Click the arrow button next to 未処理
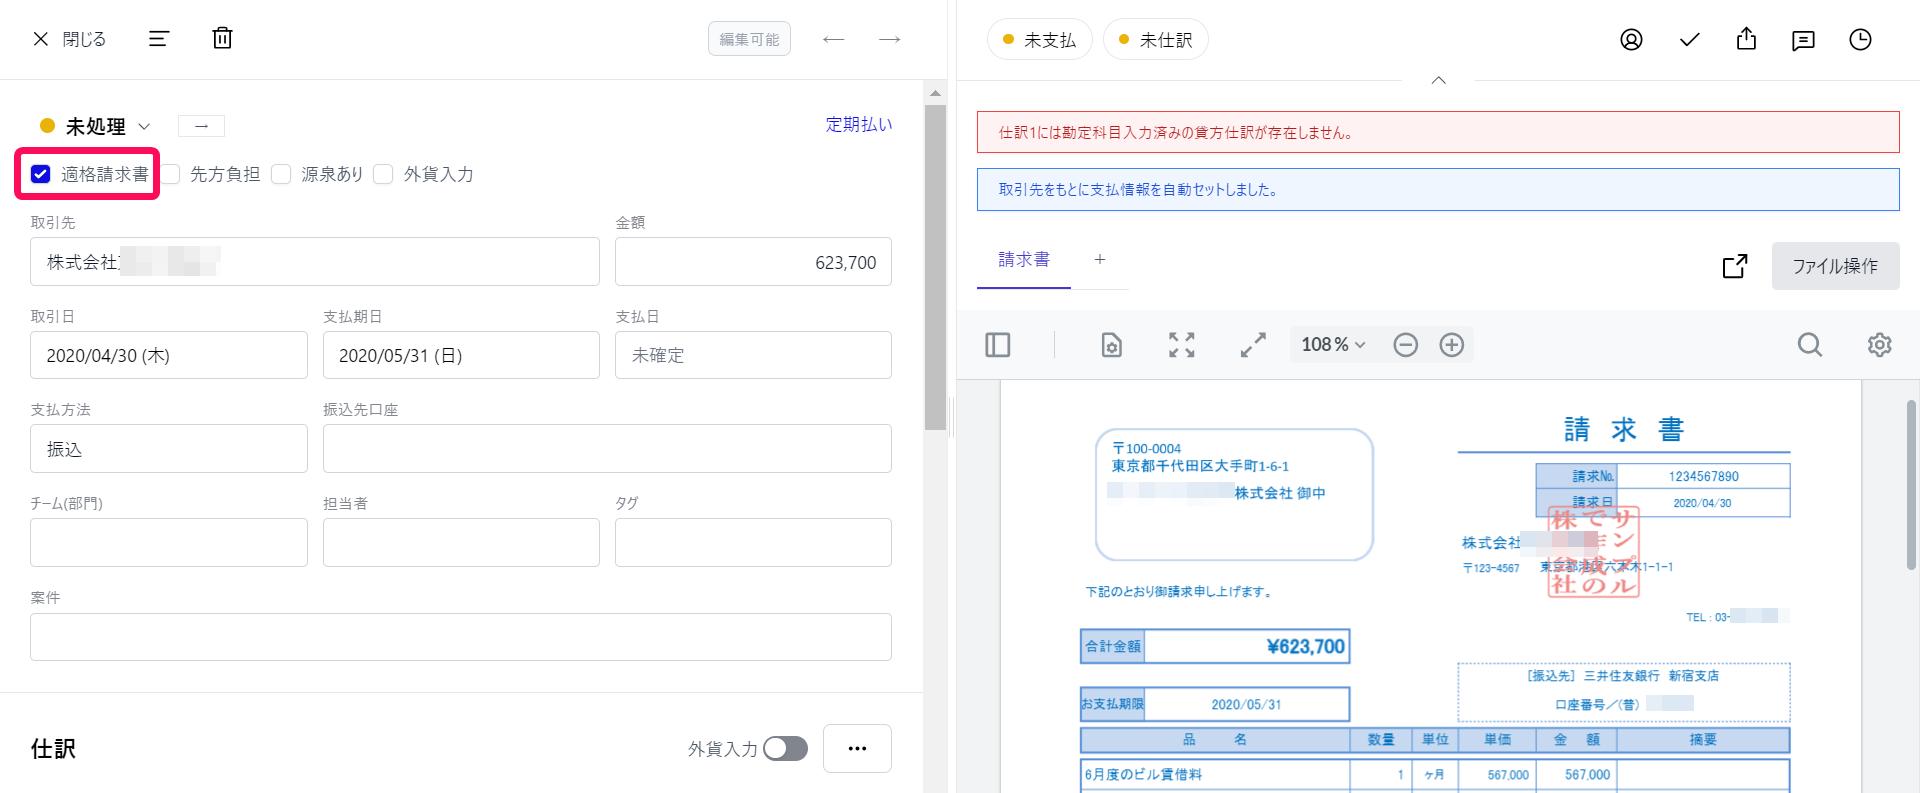This screenshot has width=1920, height=793. 201,126
